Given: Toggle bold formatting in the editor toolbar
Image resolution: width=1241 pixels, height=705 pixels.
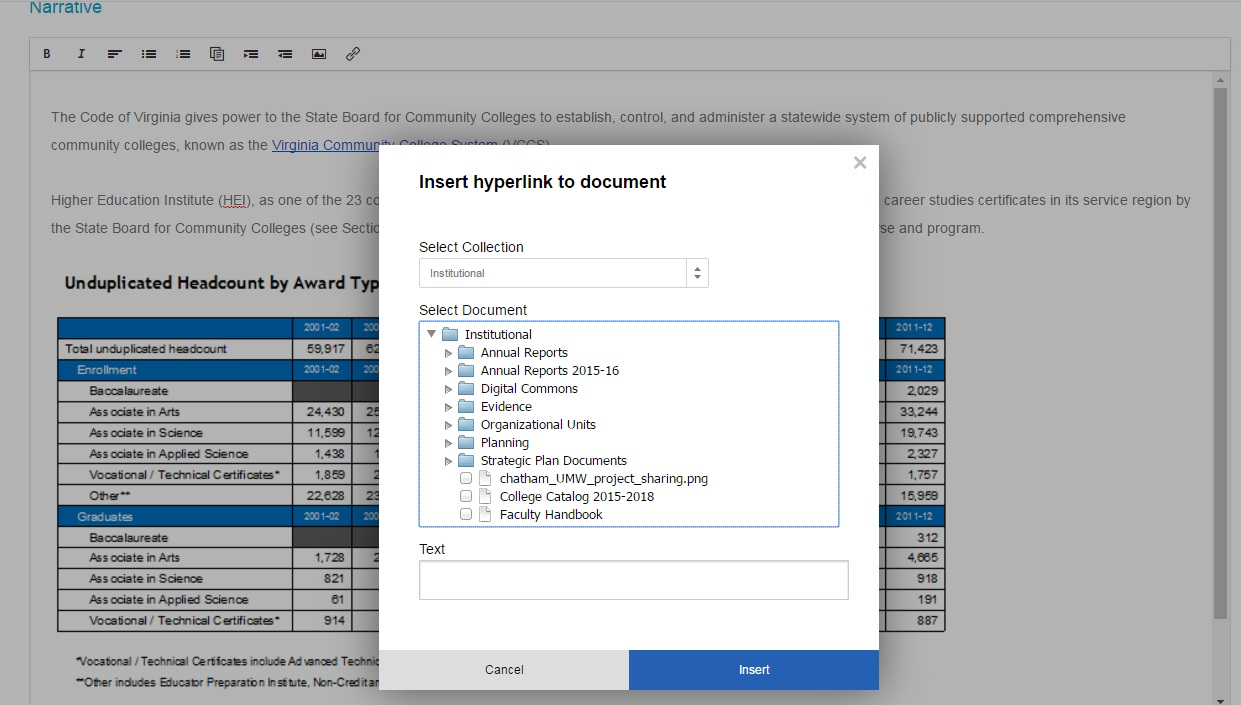Looking at the screenshot, I should (x=46, y=53).
